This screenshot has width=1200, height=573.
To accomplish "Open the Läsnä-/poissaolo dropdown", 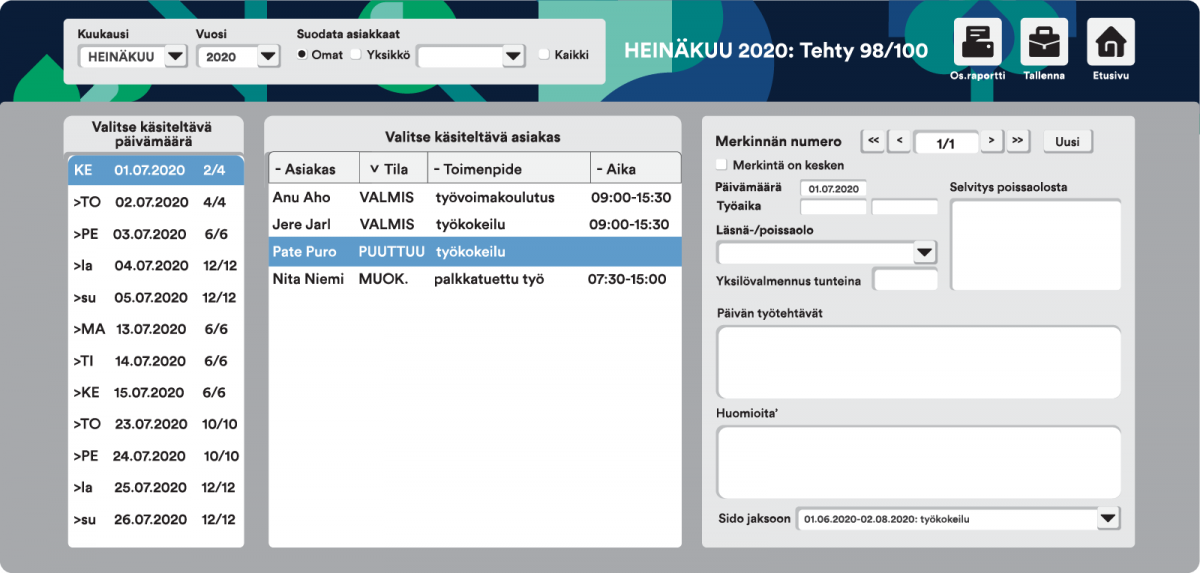I will (925, 253).
